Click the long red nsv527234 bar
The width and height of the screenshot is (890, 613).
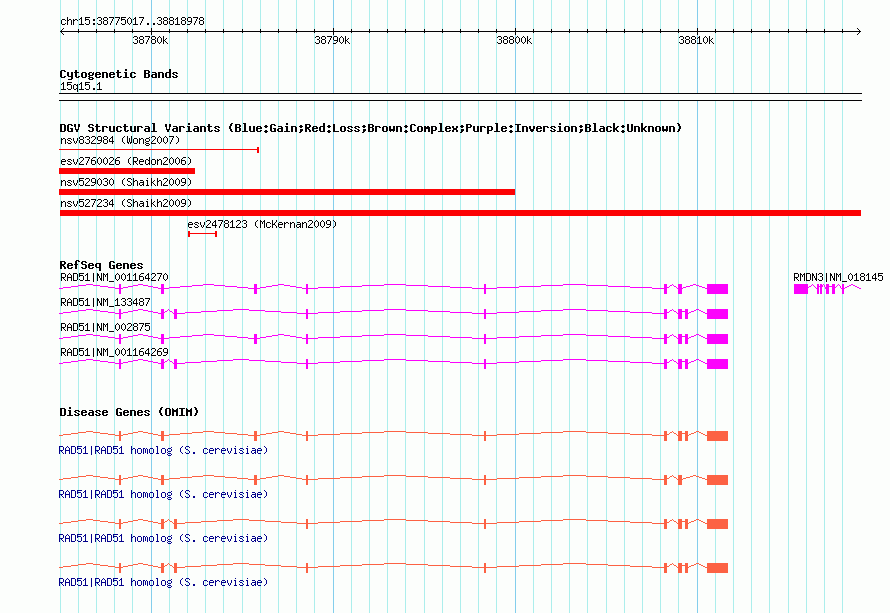(460, 213)
